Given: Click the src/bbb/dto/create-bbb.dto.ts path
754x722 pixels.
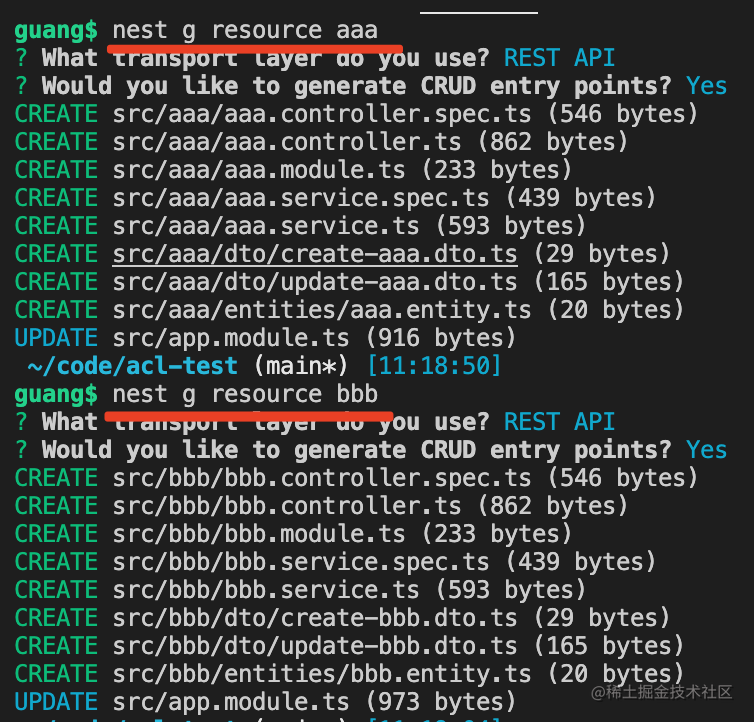Looking at the screenshot, I should (x=315, y=618).
